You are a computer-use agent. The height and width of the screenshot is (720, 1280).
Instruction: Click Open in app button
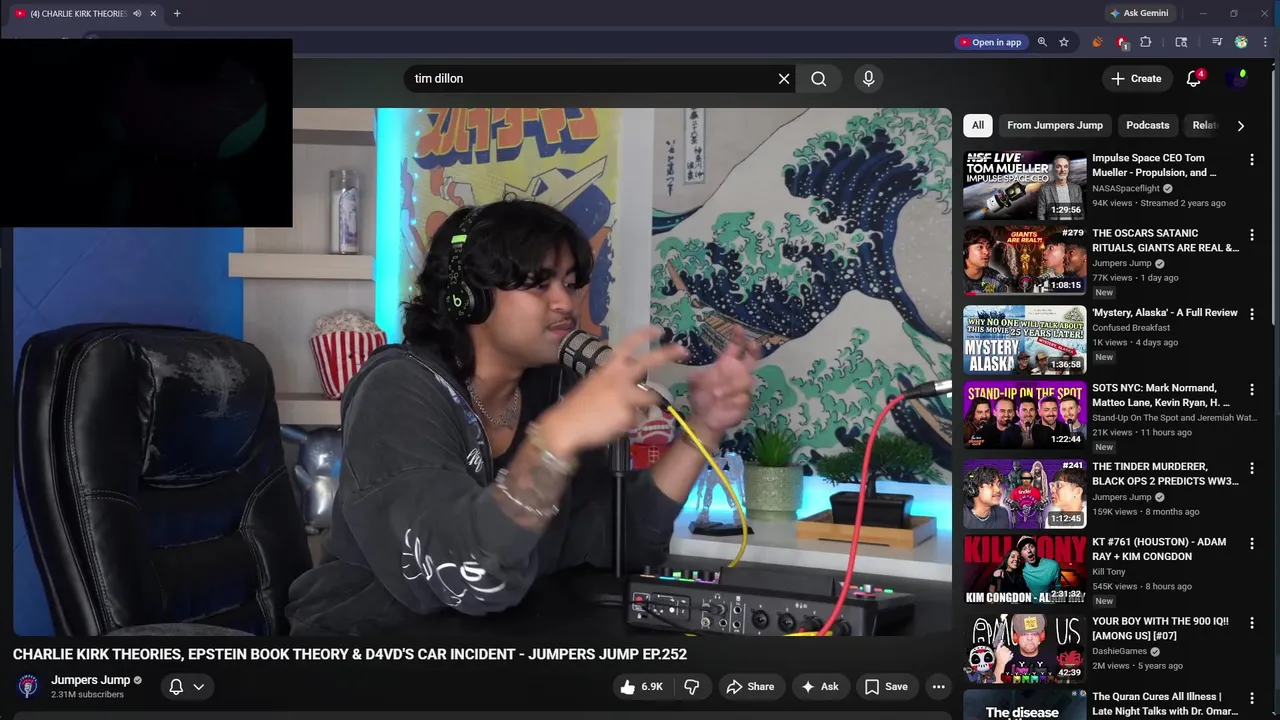[990, 42]
